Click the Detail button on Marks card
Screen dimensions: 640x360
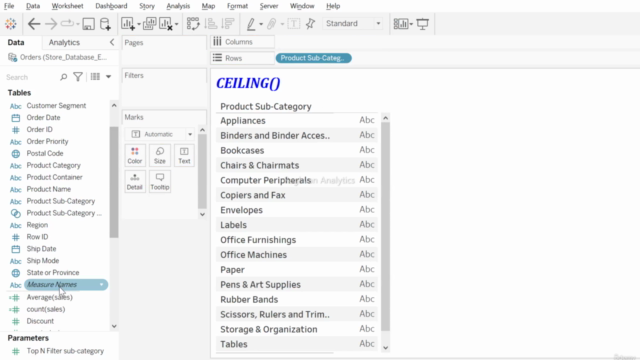tap(135, 182)
